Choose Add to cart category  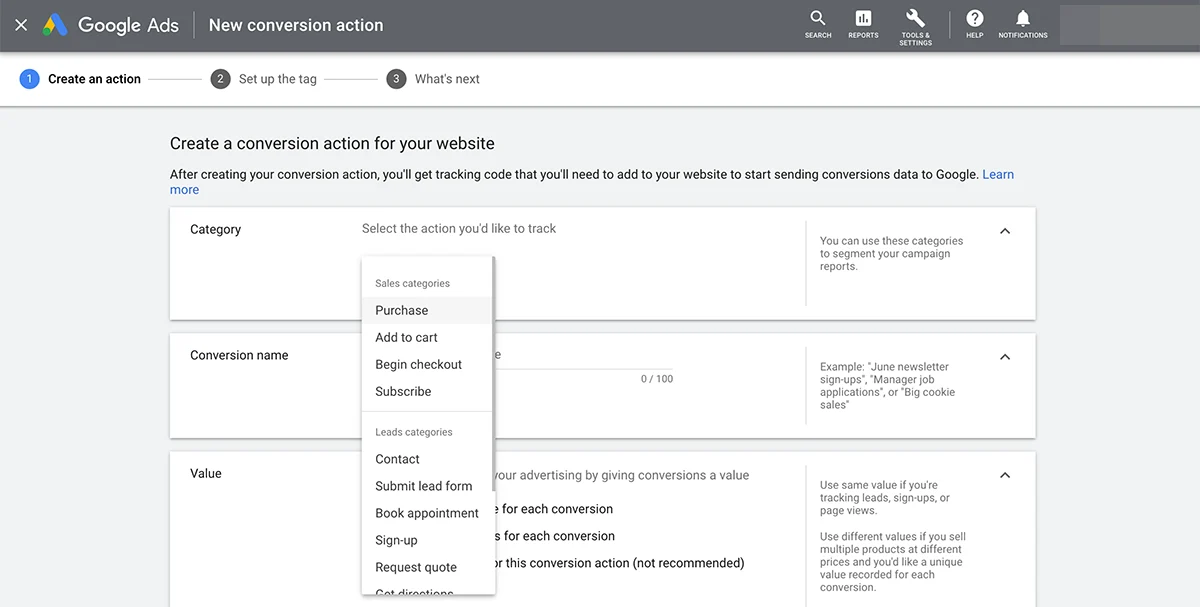tap(406, 337)
